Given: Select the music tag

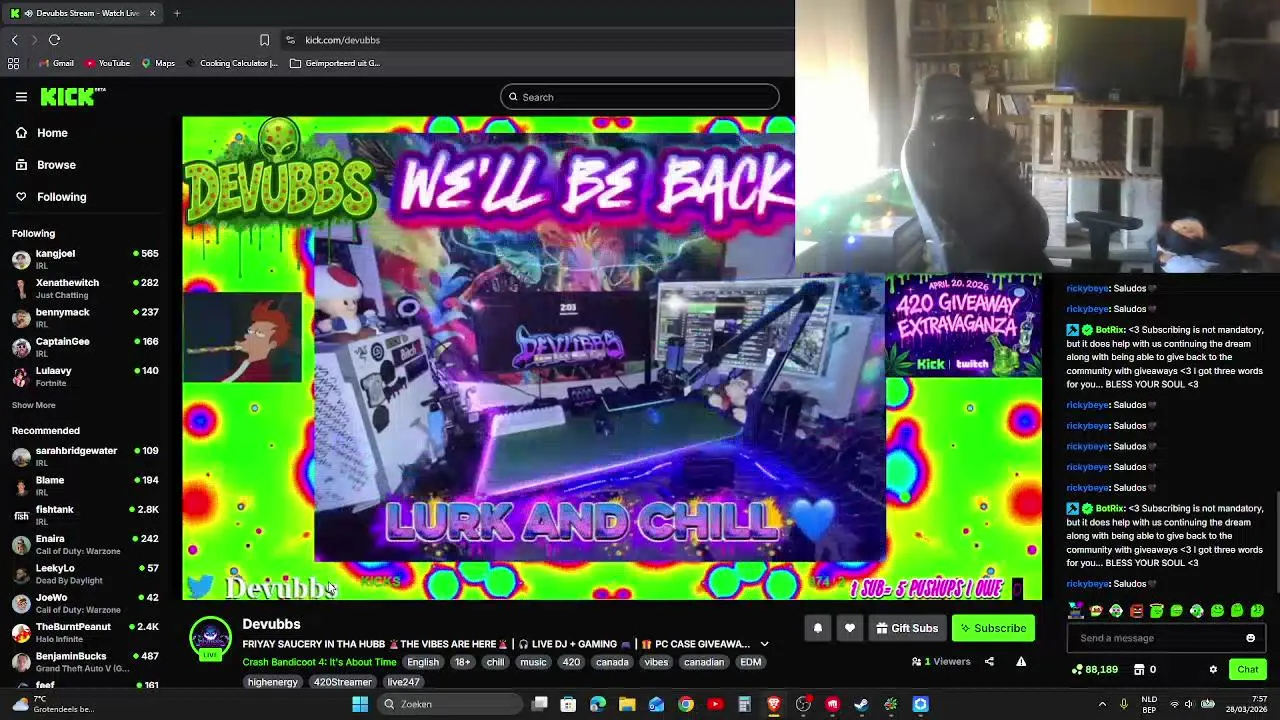Looking at the screenshot, I should point(533,662).
